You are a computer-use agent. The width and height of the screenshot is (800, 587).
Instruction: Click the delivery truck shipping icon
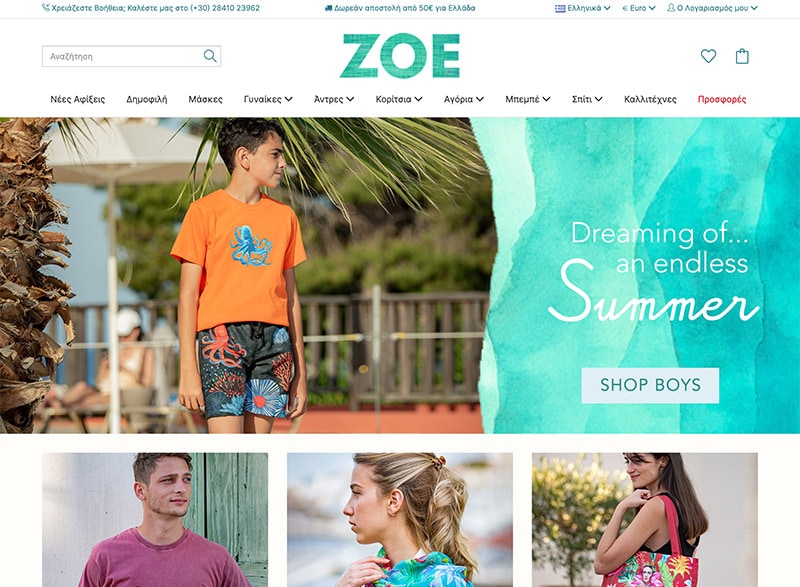click(329, 8)
